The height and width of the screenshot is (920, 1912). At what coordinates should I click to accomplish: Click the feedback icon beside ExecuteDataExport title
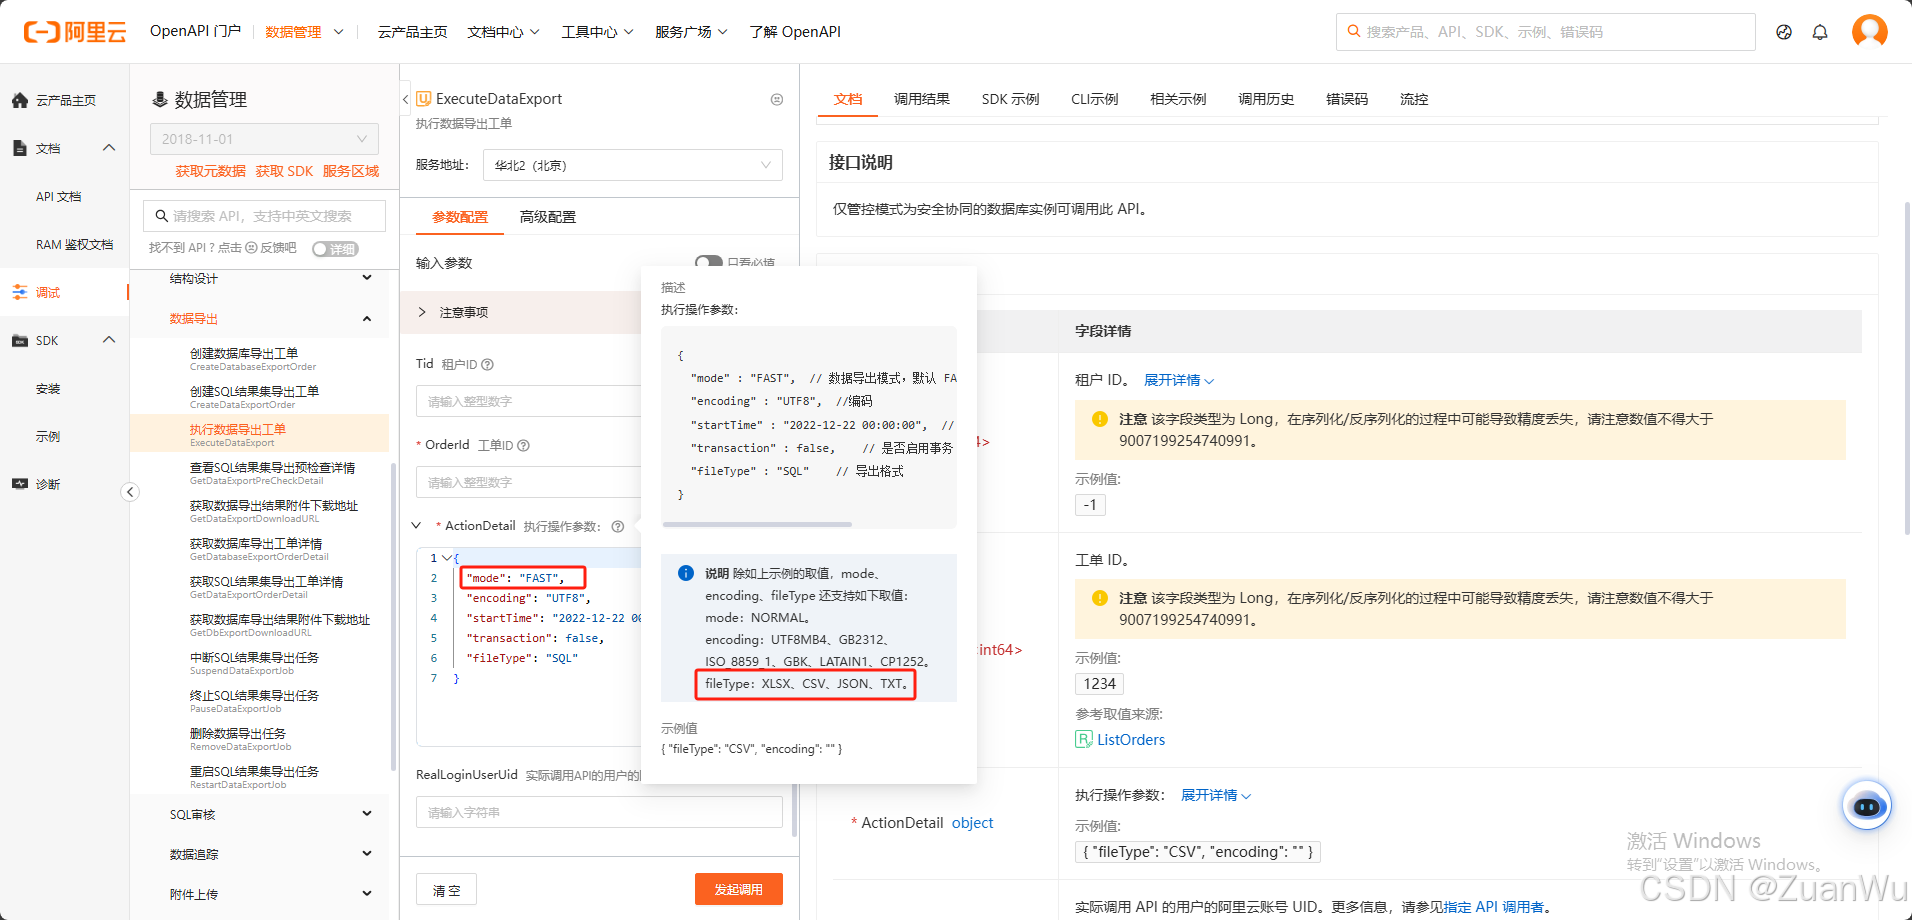(777, 99)
